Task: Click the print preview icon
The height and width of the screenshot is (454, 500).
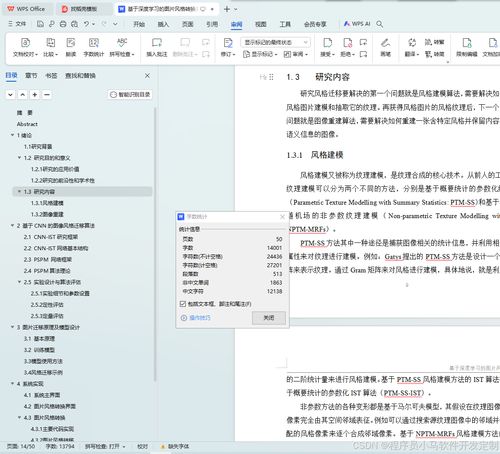Action: click(74, 24)
